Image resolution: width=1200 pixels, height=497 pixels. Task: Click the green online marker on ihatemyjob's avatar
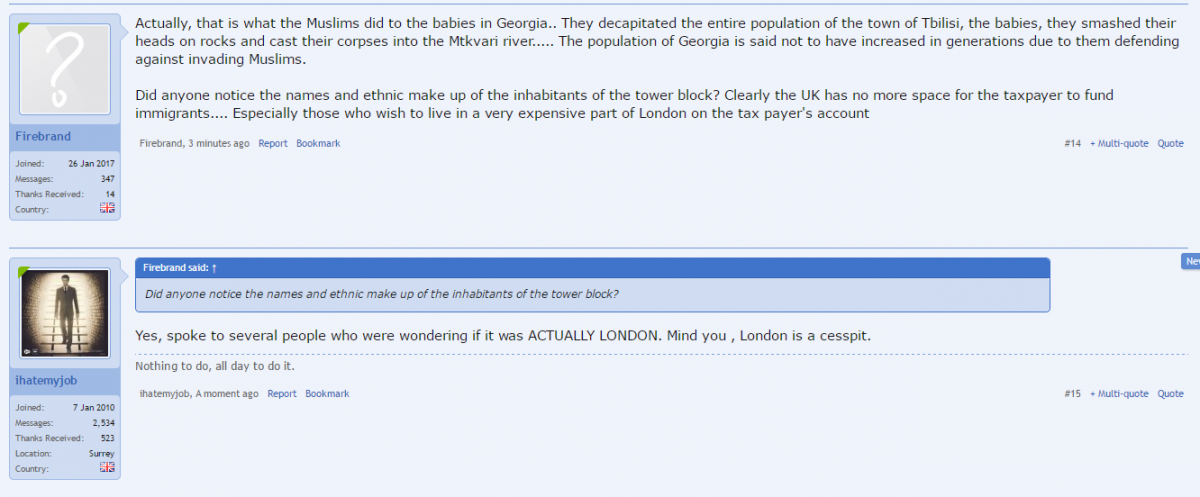tap(23, 270)
